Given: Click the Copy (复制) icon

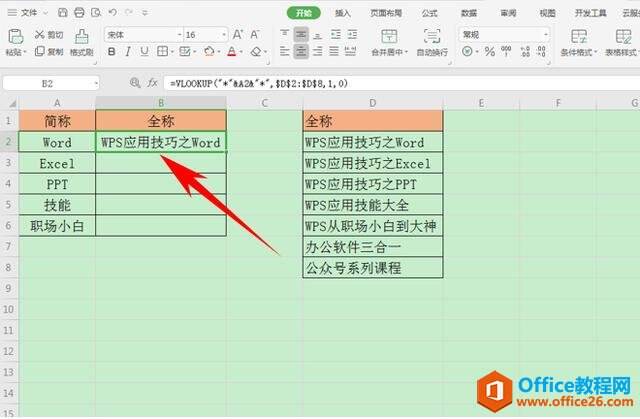Looking at the screenshot, I should pyautogui.click(x=40, y=51).
